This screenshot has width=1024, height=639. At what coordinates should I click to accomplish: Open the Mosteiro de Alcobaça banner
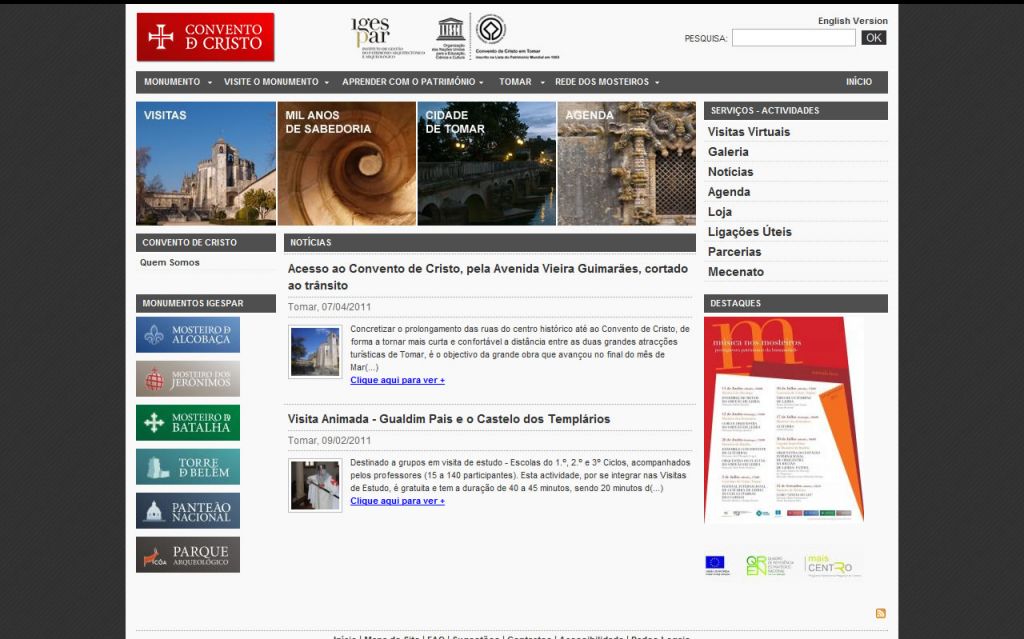point(188,335)
